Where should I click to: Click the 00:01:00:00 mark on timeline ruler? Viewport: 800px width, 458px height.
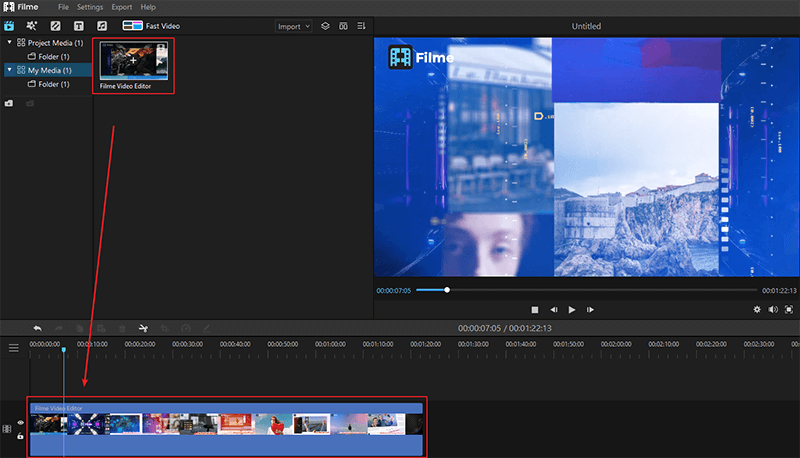point(330,344)
